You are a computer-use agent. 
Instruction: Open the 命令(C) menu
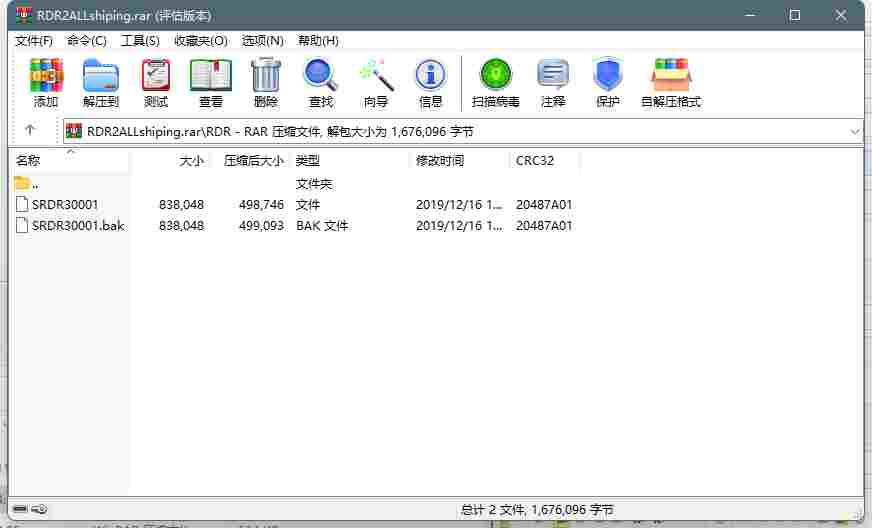[86, 41]
